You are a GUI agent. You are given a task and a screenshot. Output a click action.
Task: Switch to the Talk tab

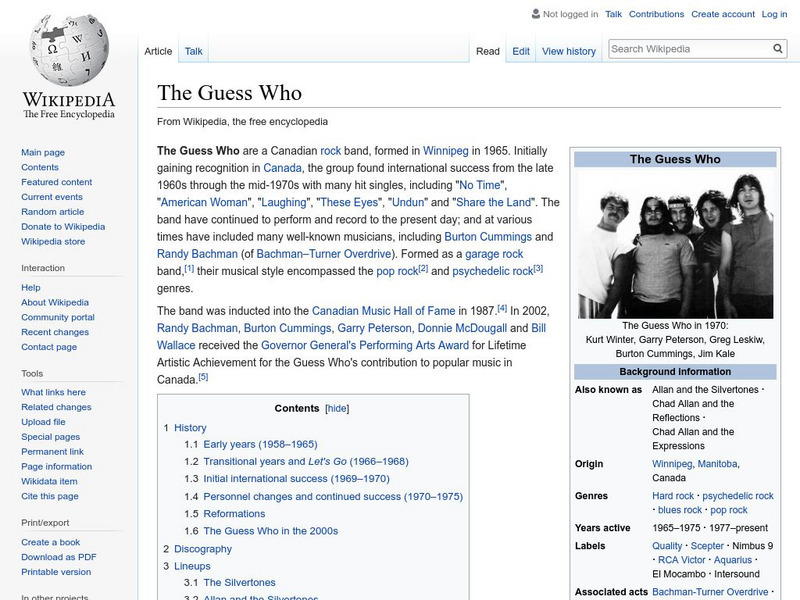click(x=193, y=51)
